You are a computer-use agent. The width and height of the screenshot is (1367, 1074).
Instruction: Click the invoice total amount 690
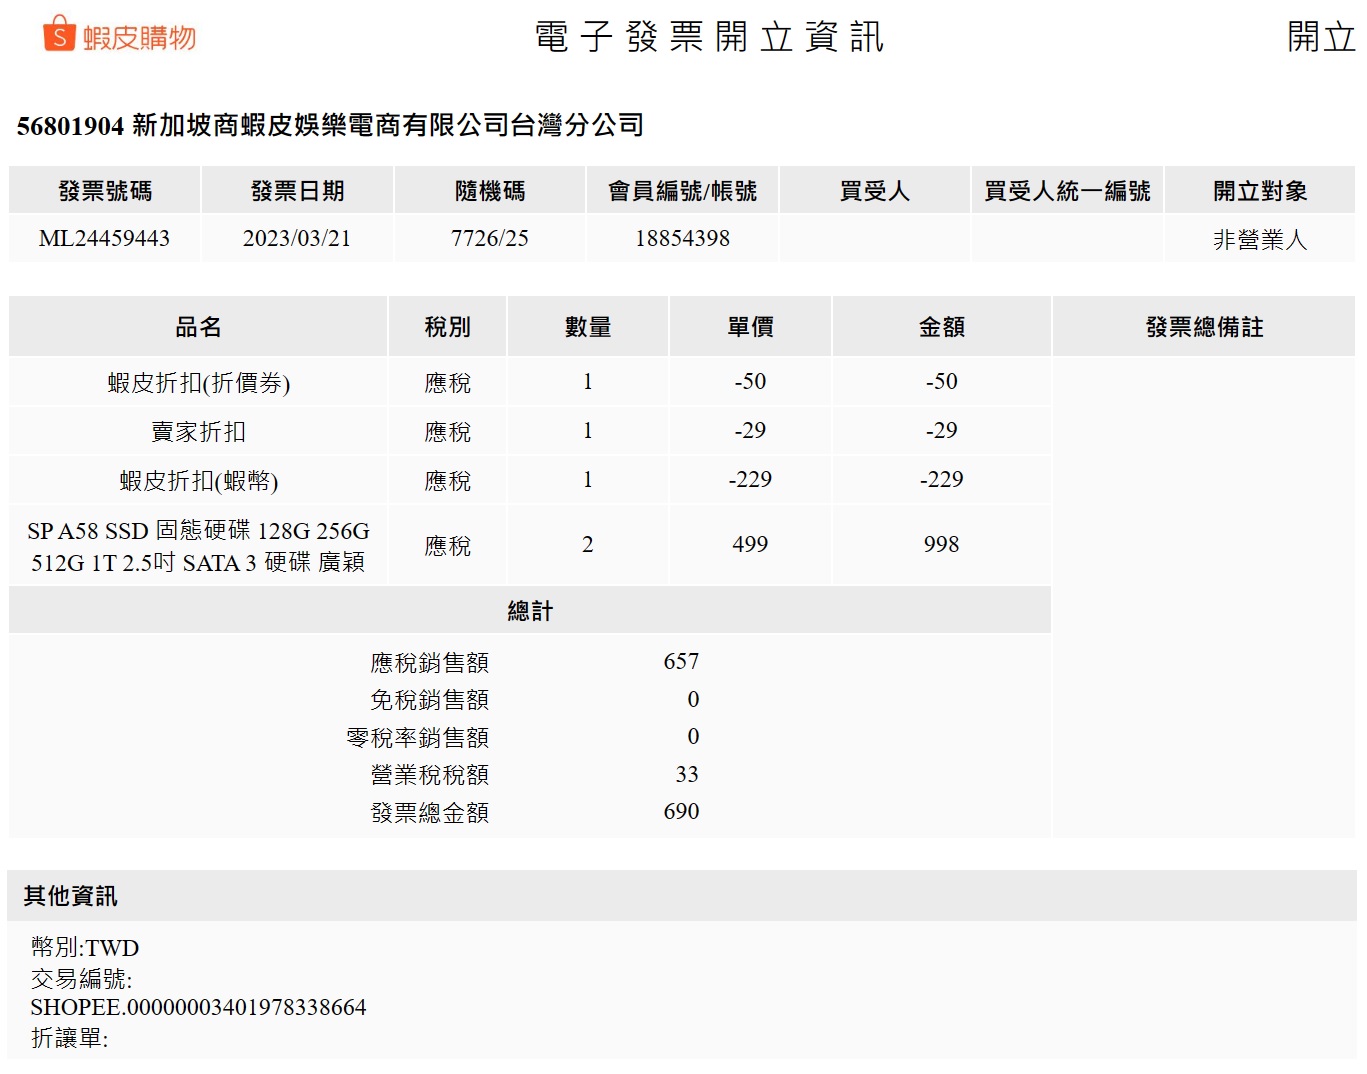[681, 812]
